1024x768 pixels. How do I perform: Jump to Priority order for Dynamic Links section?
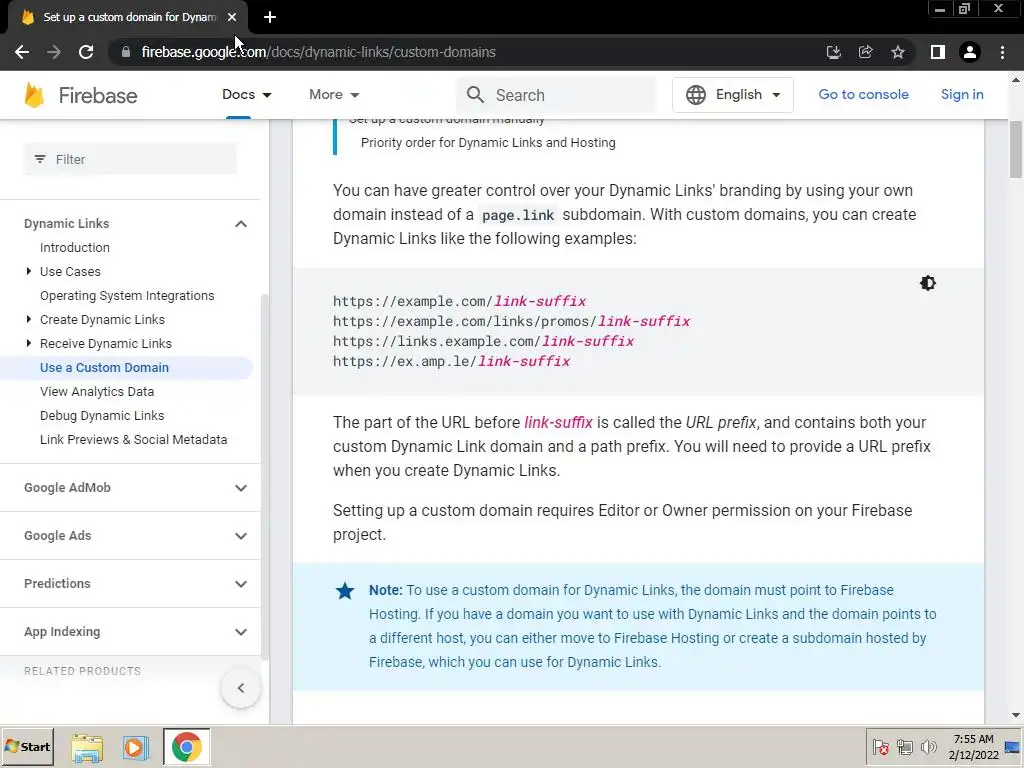point(488,142)
